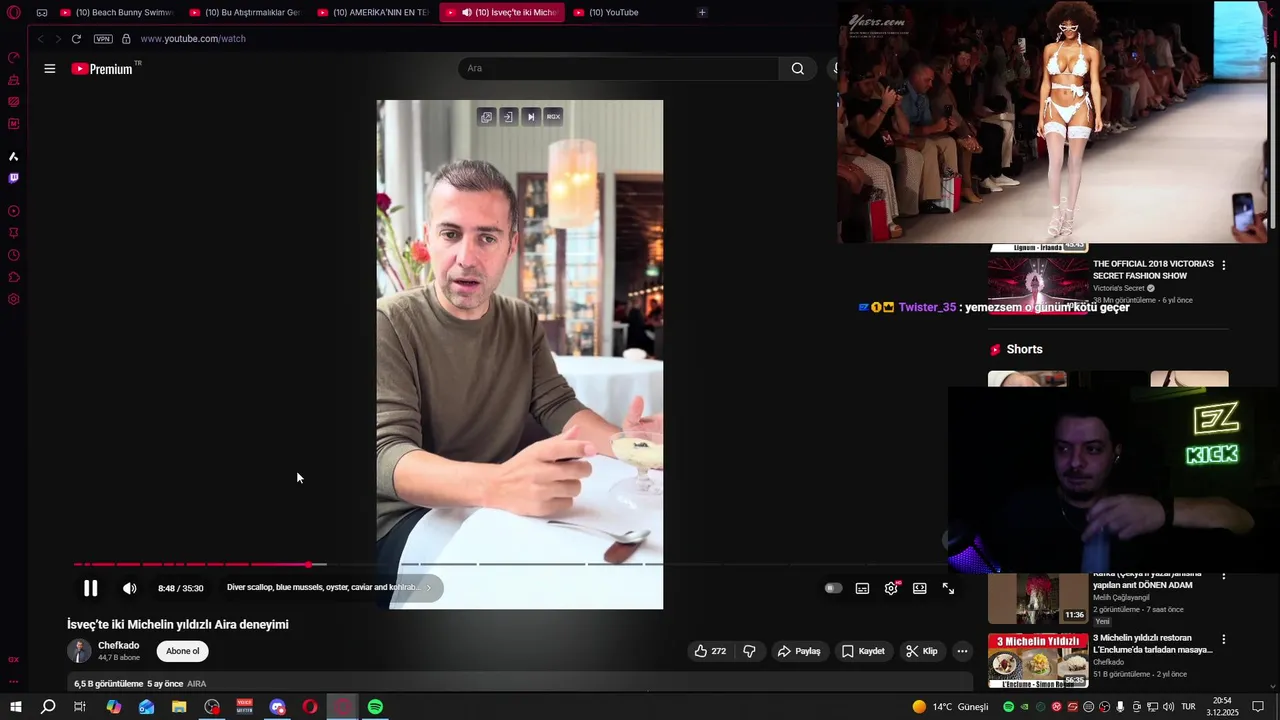
Task: Launch Spotify from the taskbar
Action: [375, 707]
